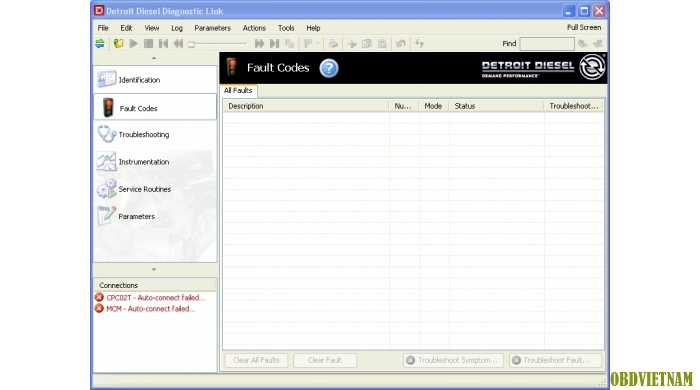This screenshot has width=700, height=390.
Task: Click the copy toolbar icon
Action: 367,44
